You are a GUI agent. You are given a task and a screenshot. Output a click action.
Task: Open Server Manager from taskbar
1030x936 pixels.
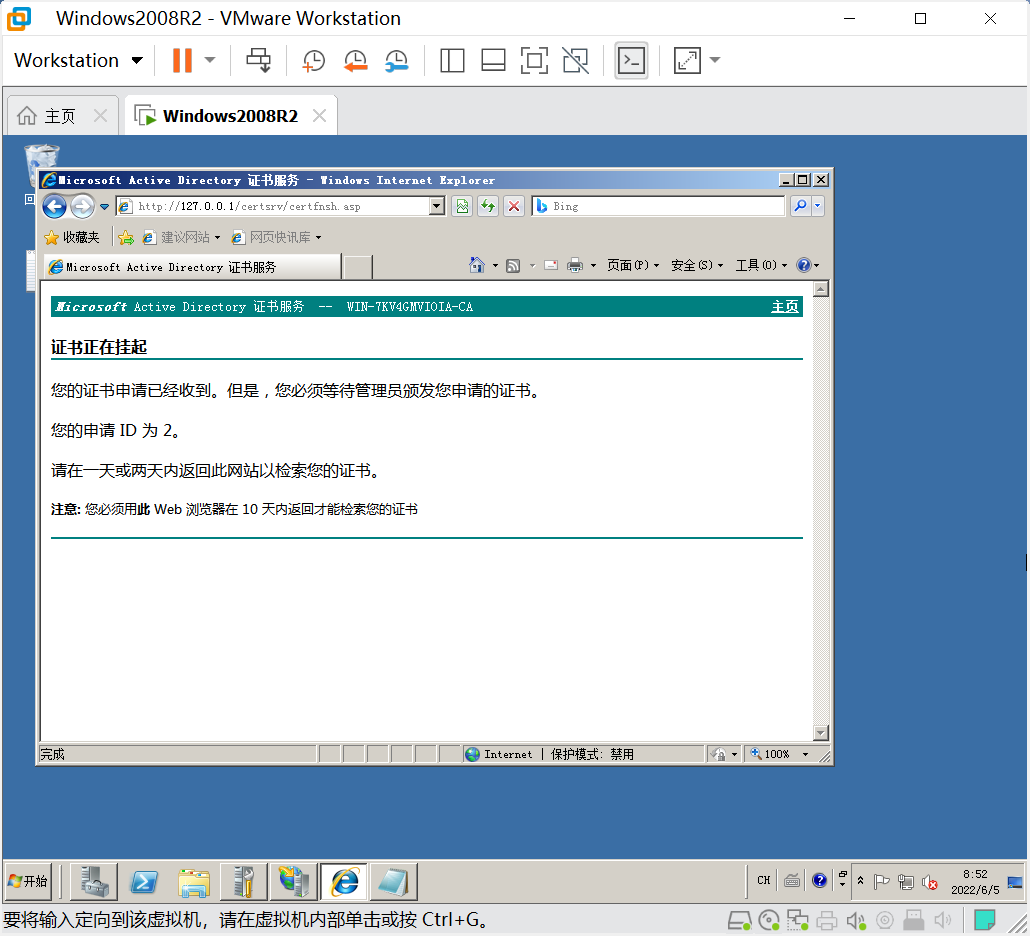[x=95, y=881]
